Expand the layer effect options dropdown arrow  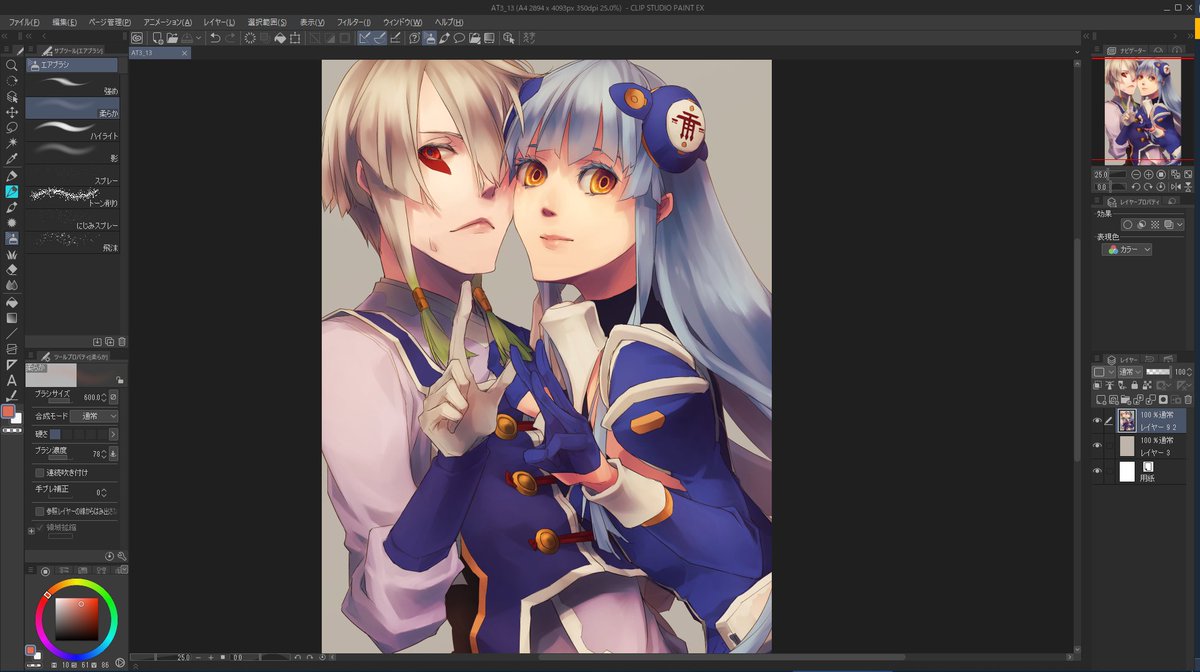(x=1180, y=225)
